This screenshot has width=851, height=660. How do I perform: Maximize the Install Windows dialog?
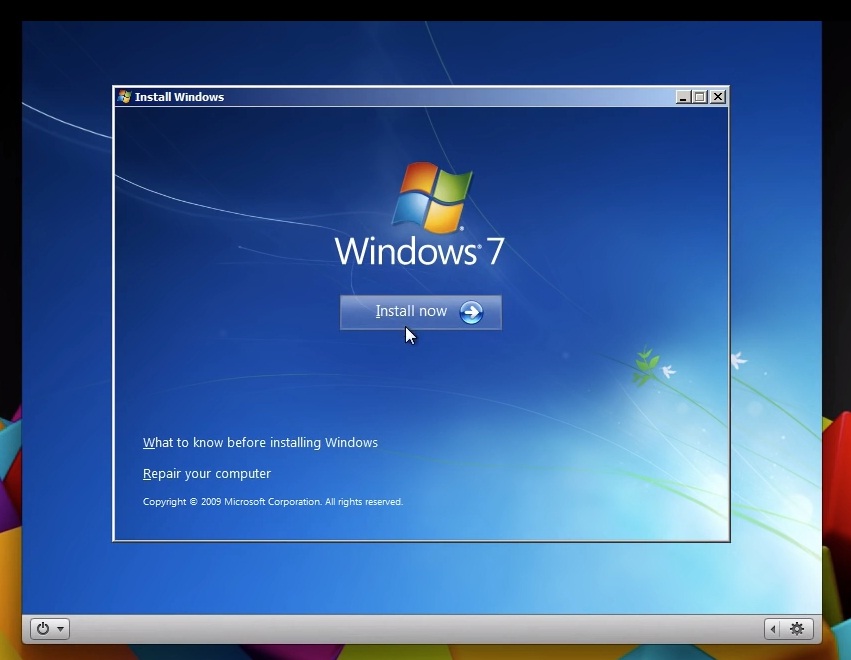pyautogui.click(x=700, y=97)
